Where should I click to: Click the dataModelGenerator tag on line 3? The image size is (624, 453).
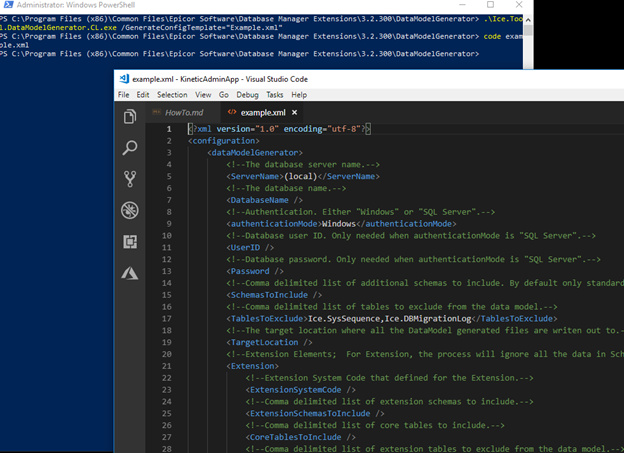coord(255,153)
